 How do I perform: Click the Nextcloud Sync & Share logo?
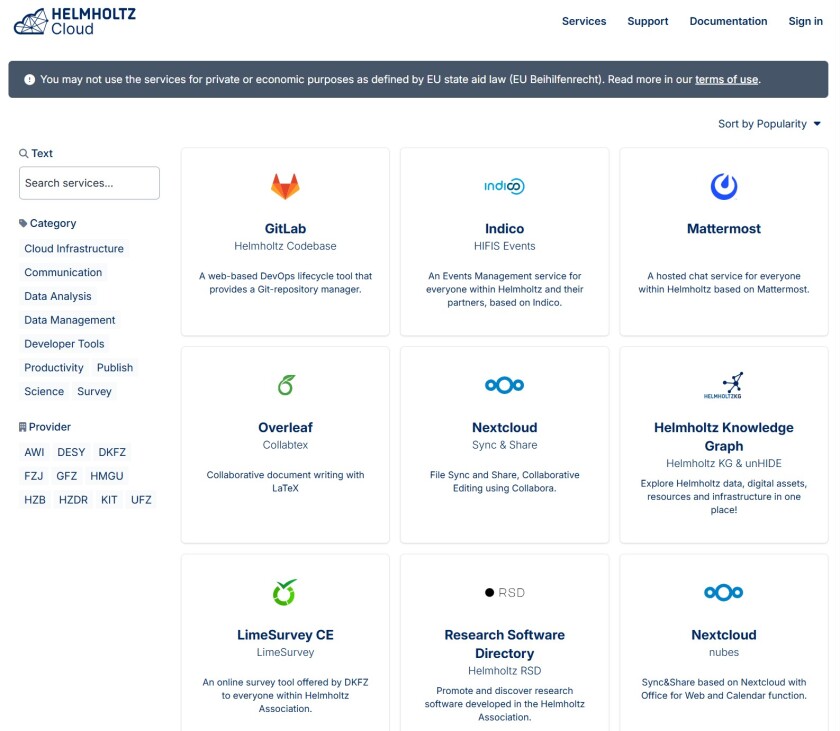pos(504,385)
